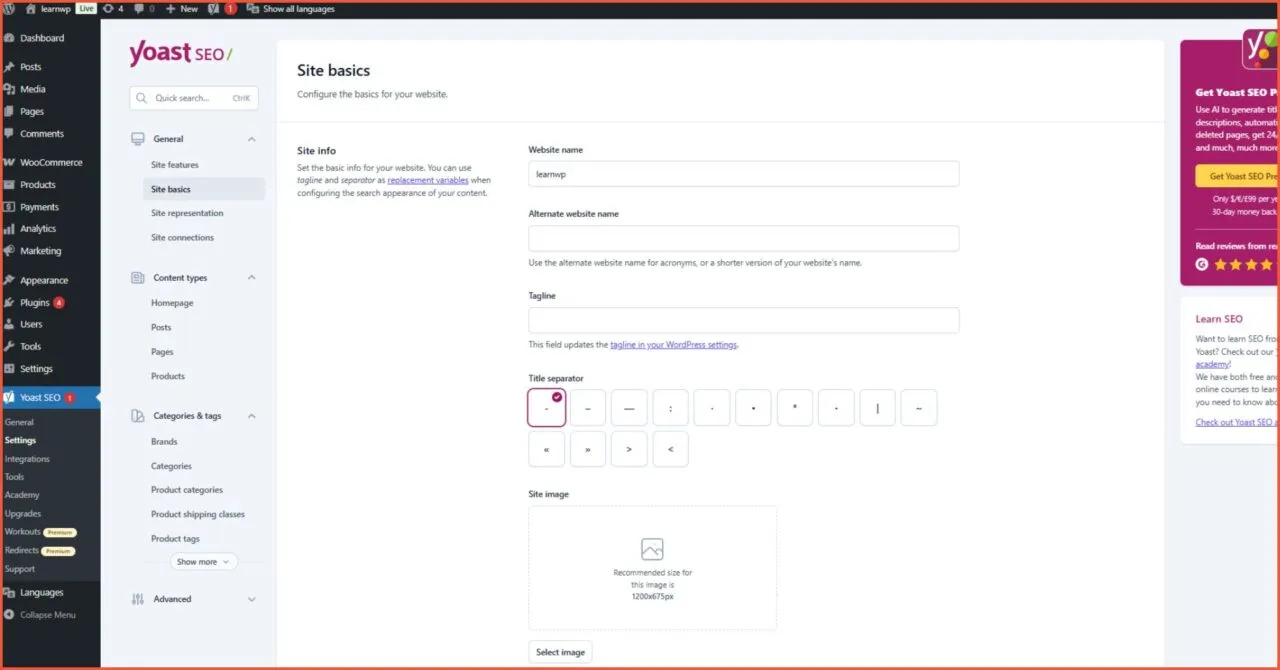Image resolution: width=1280 pixels, height=670 pixels.
Task: Switch to the Homepage settings page
Action: [x=172, y=302]
